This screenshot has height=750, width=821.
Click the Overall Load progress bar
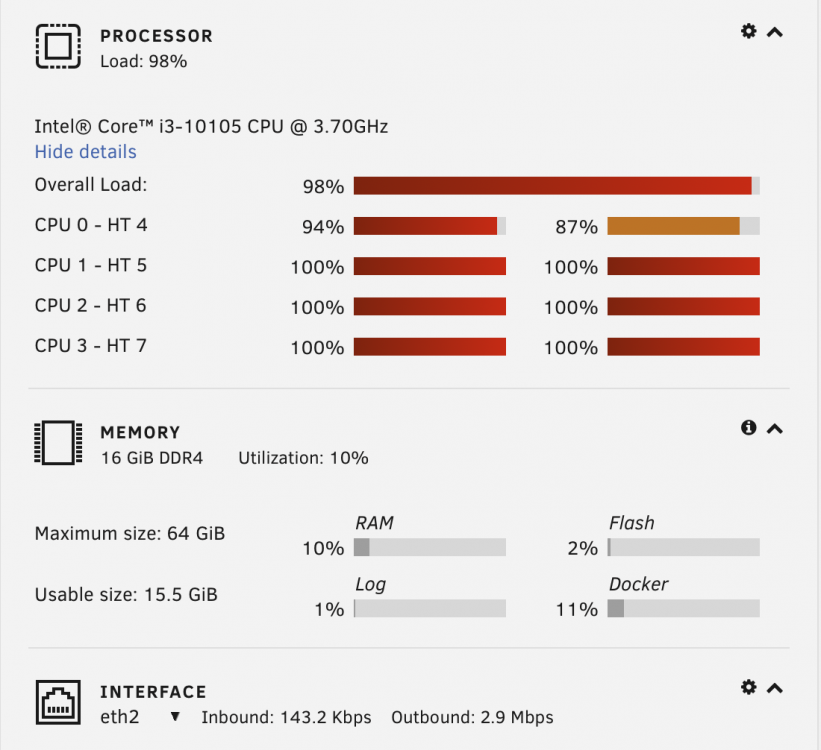(x=557, y=186)
